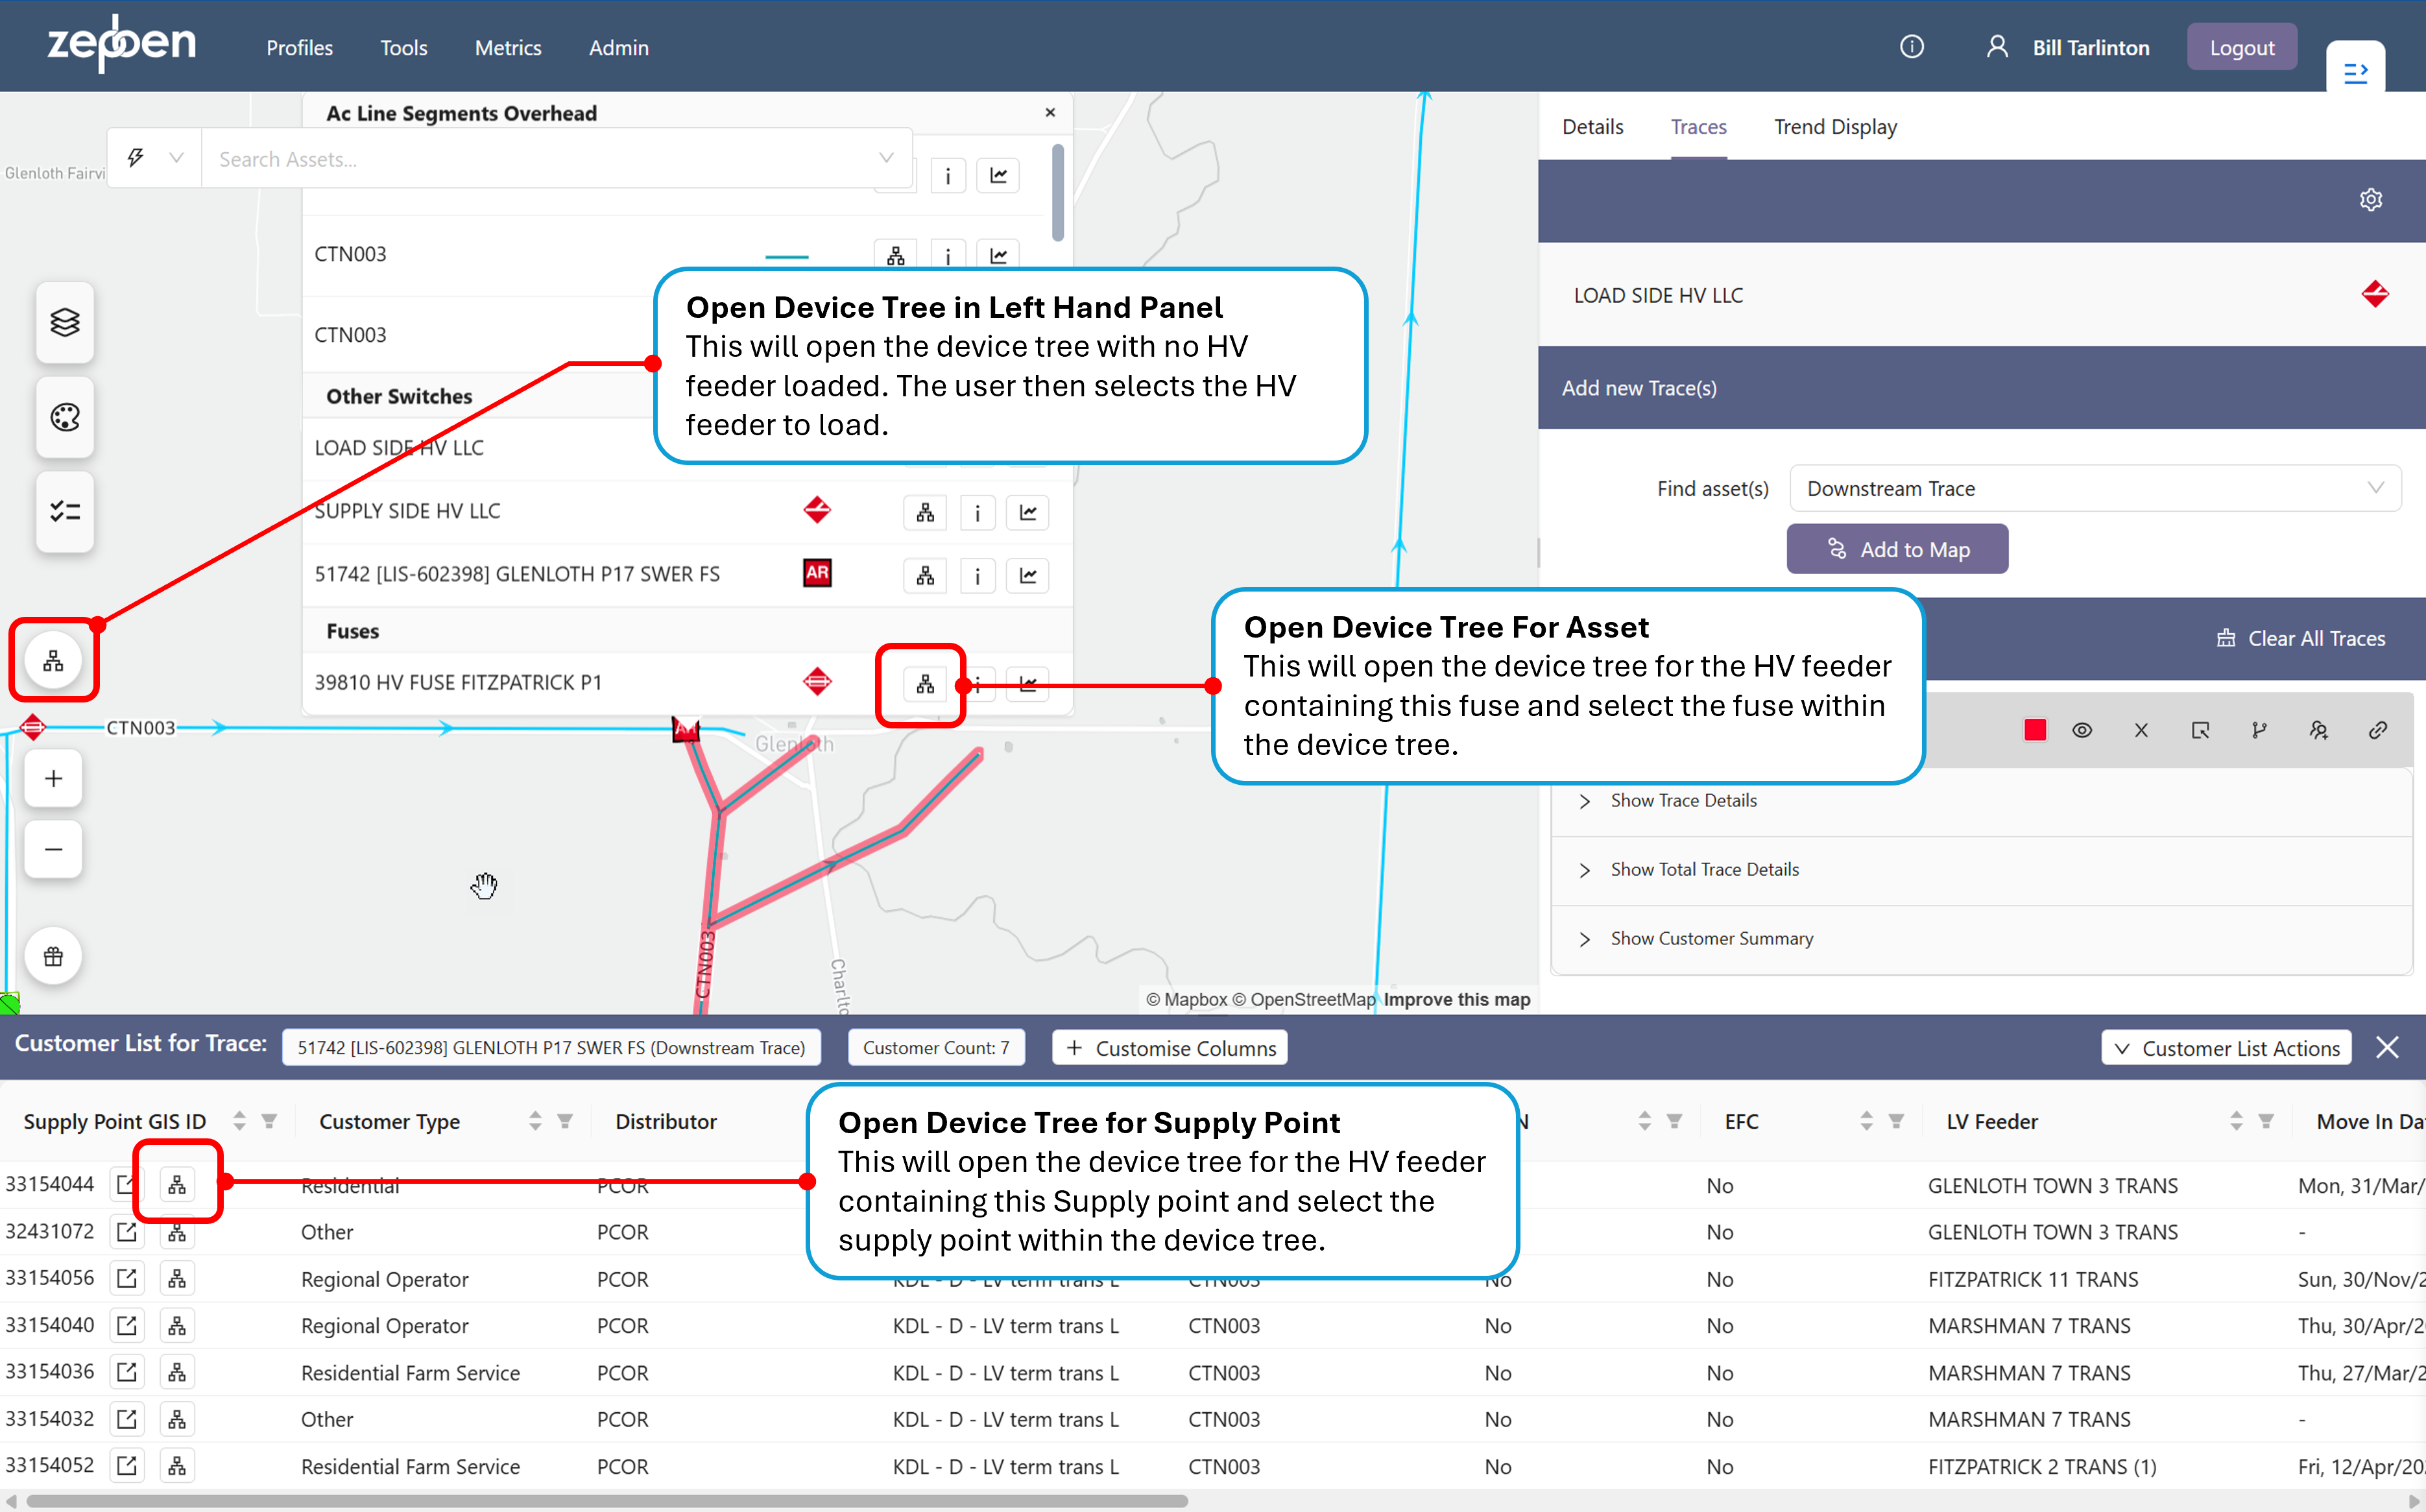Click the Improve this map link

(1456, 999)
